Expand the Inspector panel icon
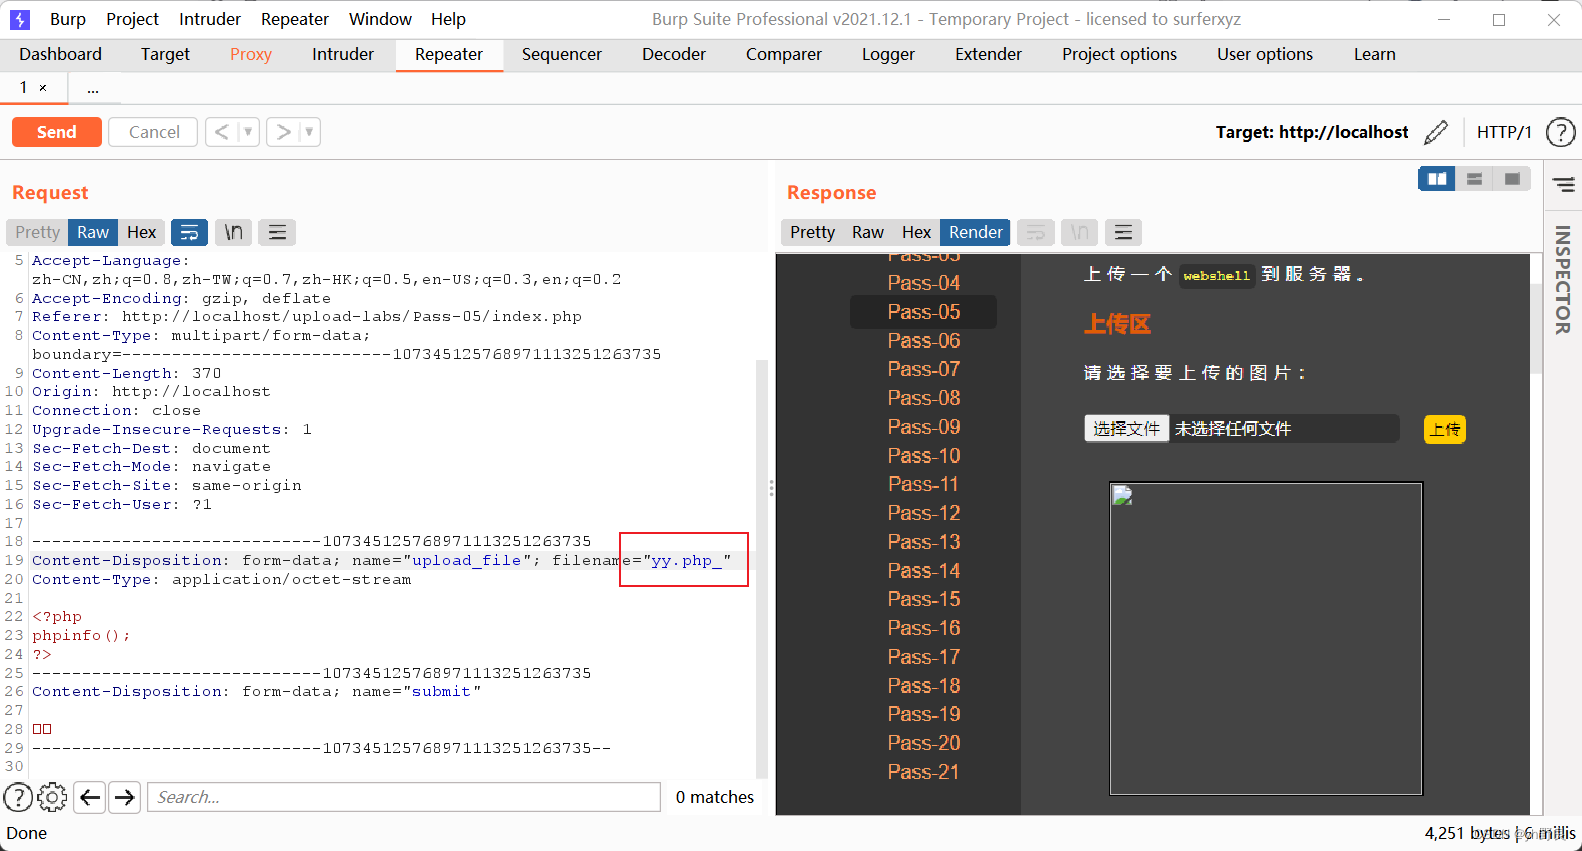 click(x=1563, y=185)
